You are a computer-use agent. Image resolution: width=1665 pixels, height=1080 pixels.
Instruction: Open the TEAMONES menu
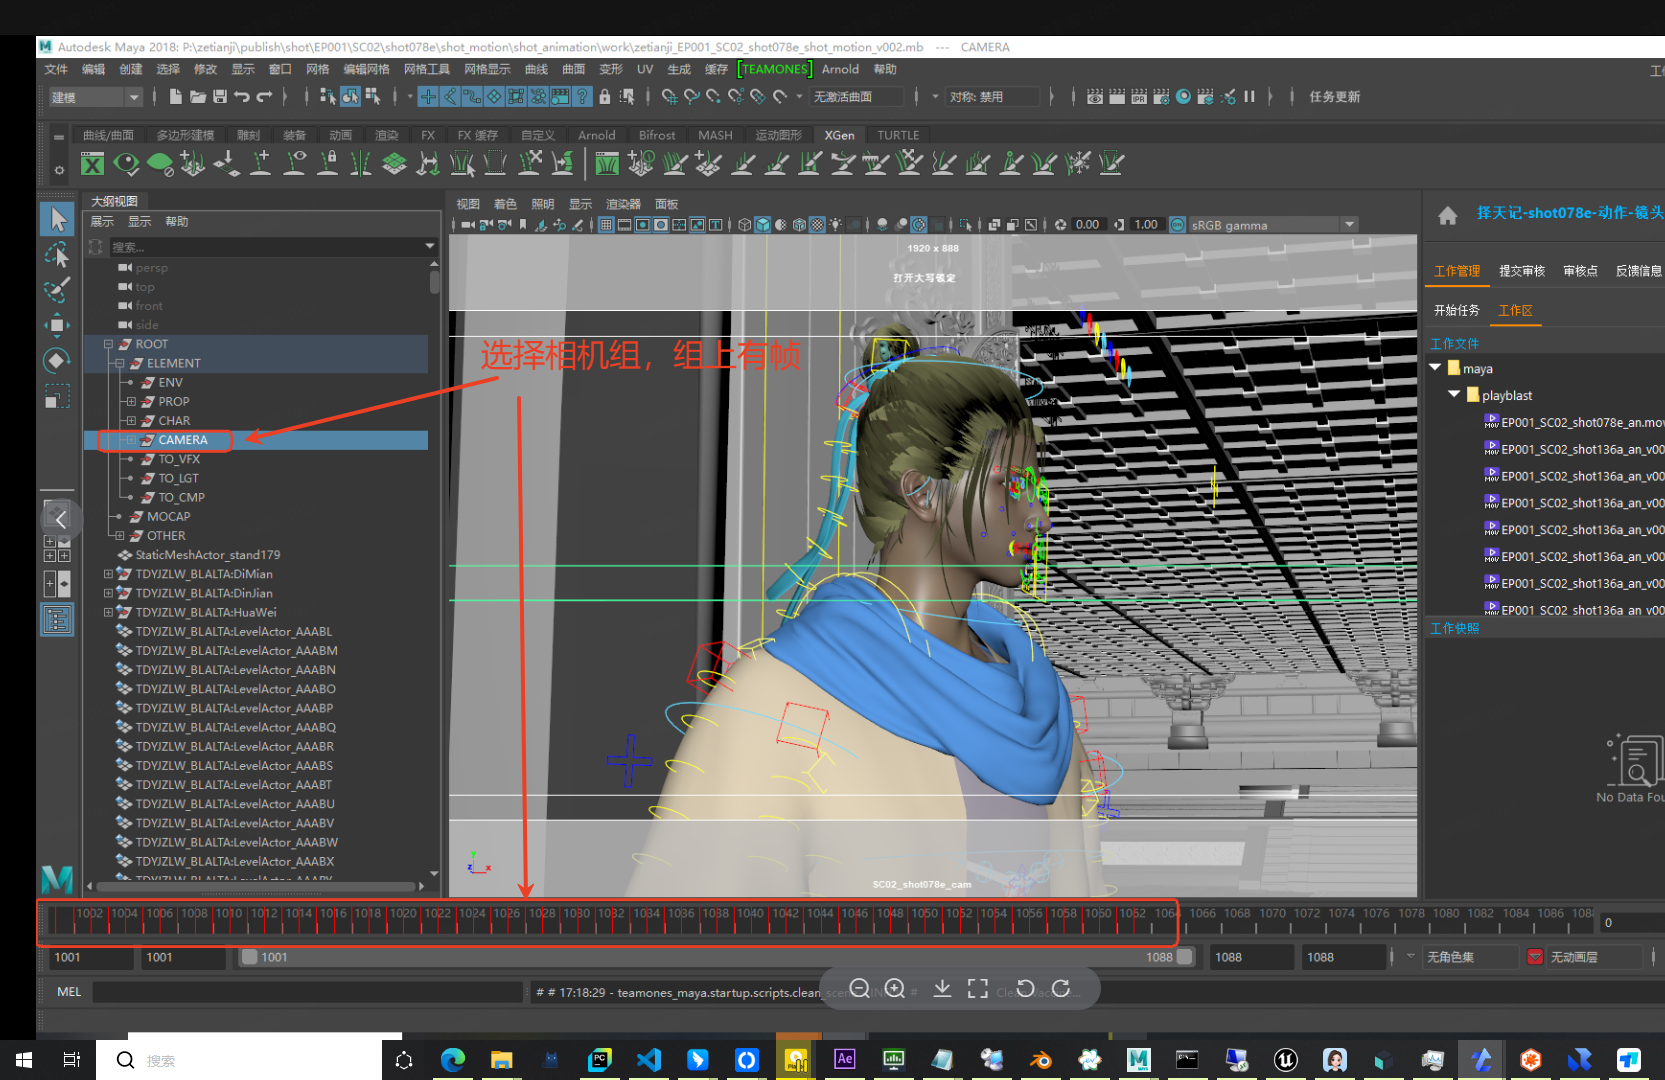pos(775,69)
